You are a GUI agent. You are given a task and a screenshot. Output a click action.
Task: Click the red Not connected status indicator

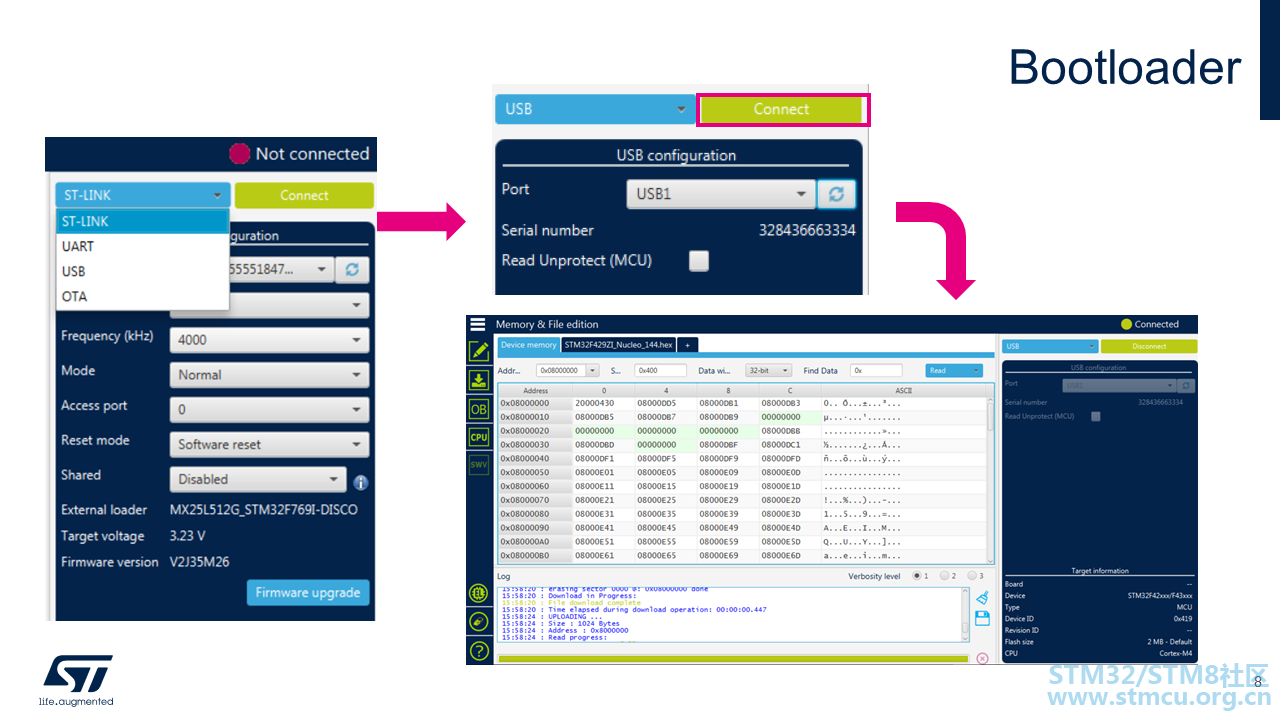coord(239,154)
